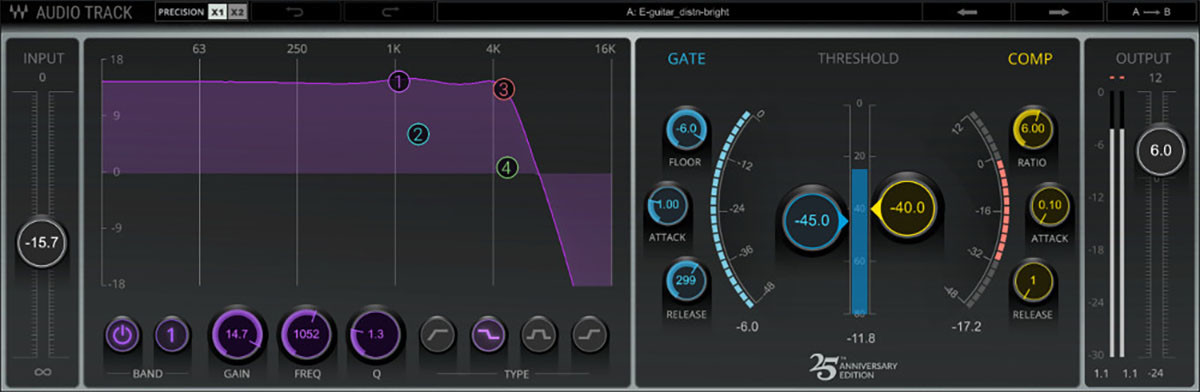
Task: Select the high cut filter type
Action: click(x=488, y=335)
